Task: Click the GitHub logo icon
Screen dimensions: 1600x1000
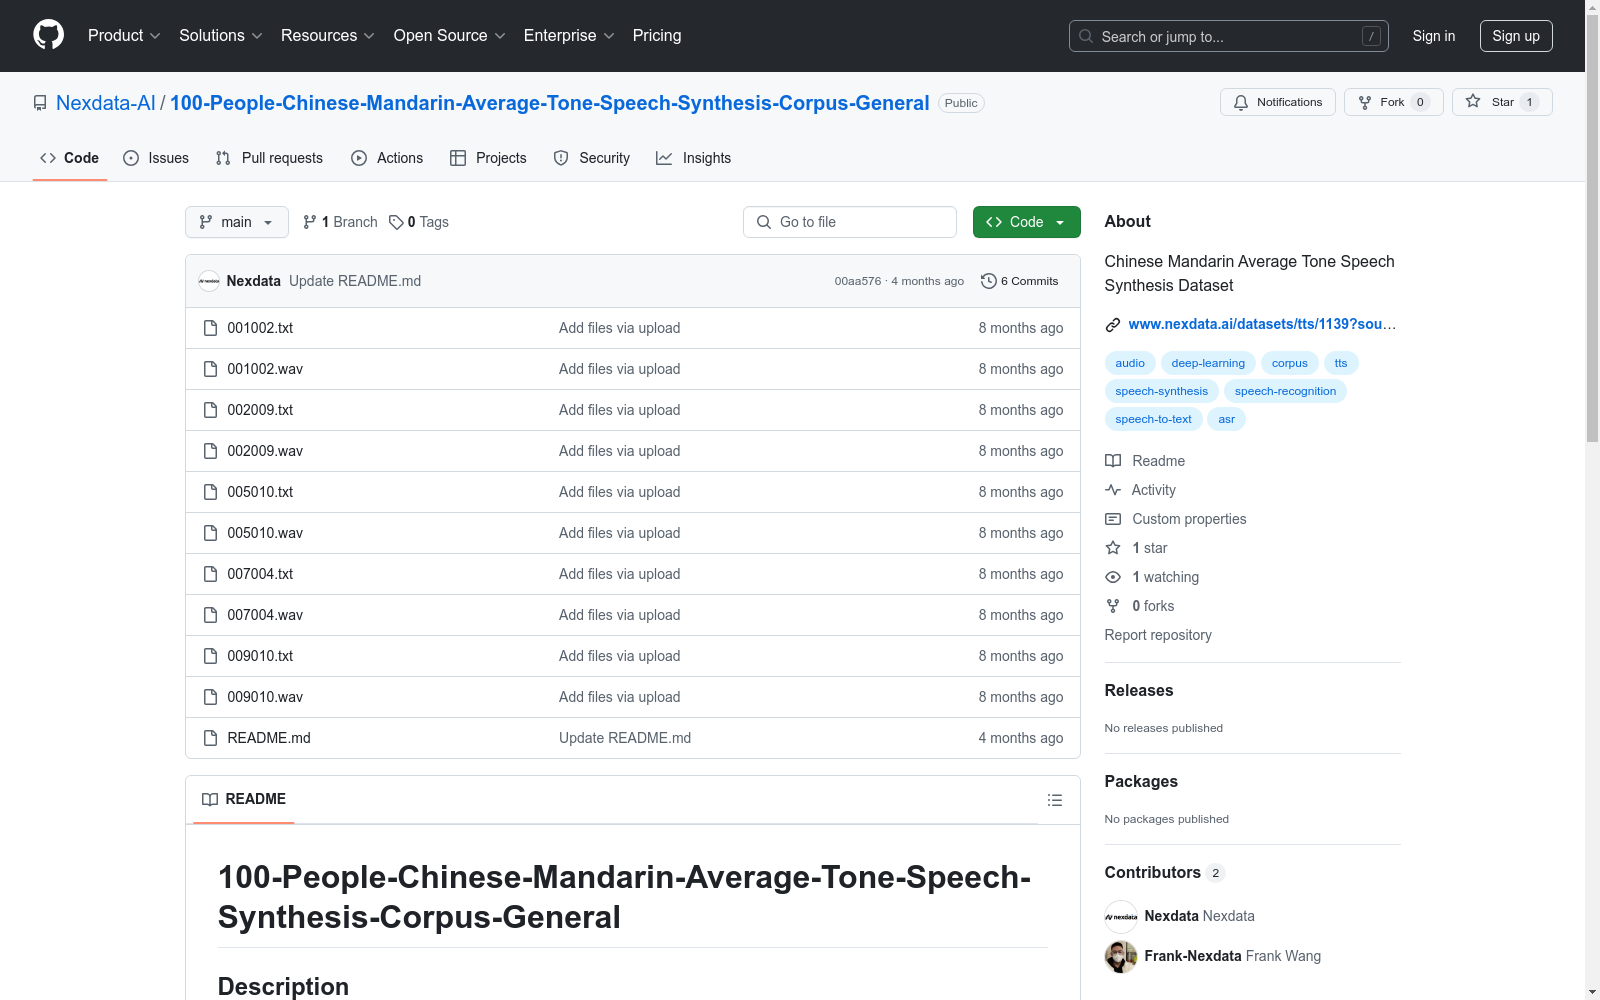Action: click(x=48, y=35)
